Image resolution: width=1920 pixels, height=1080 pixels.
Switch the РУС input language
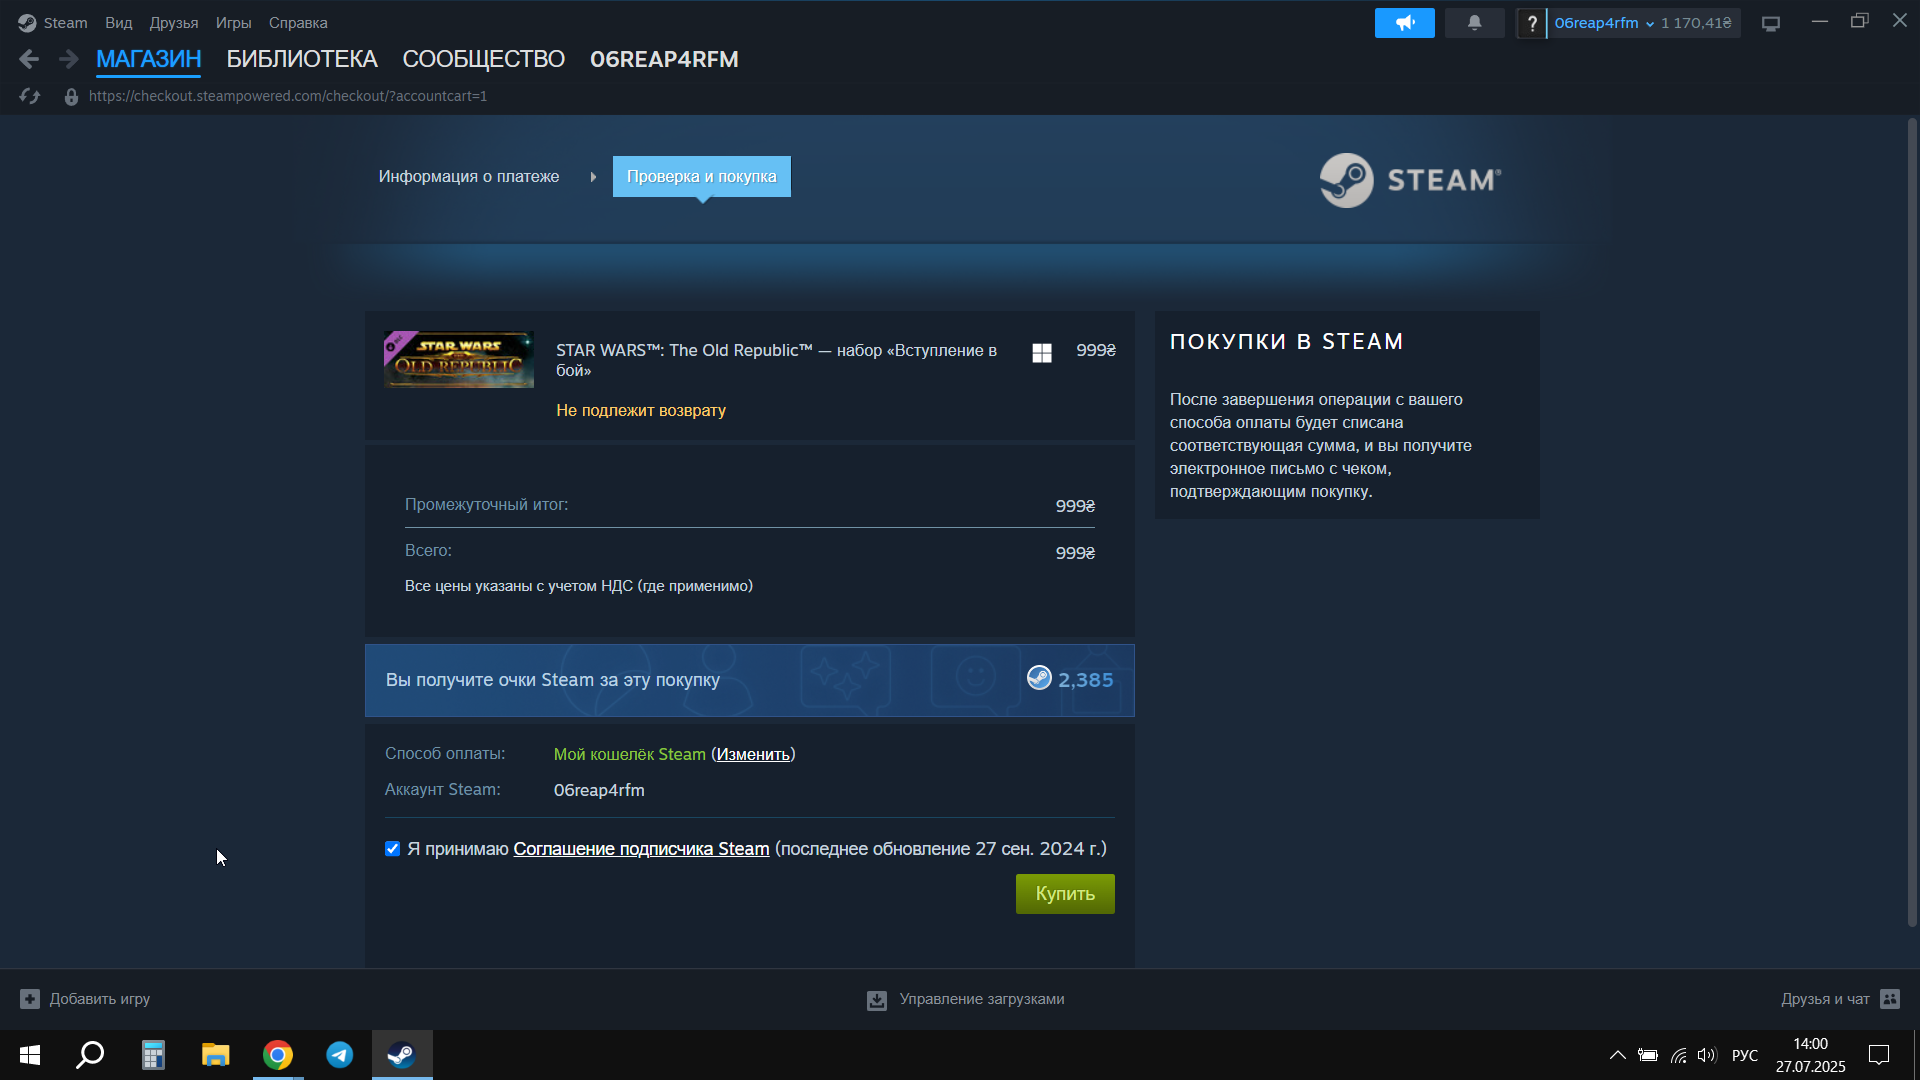tap(1744, 1055)
